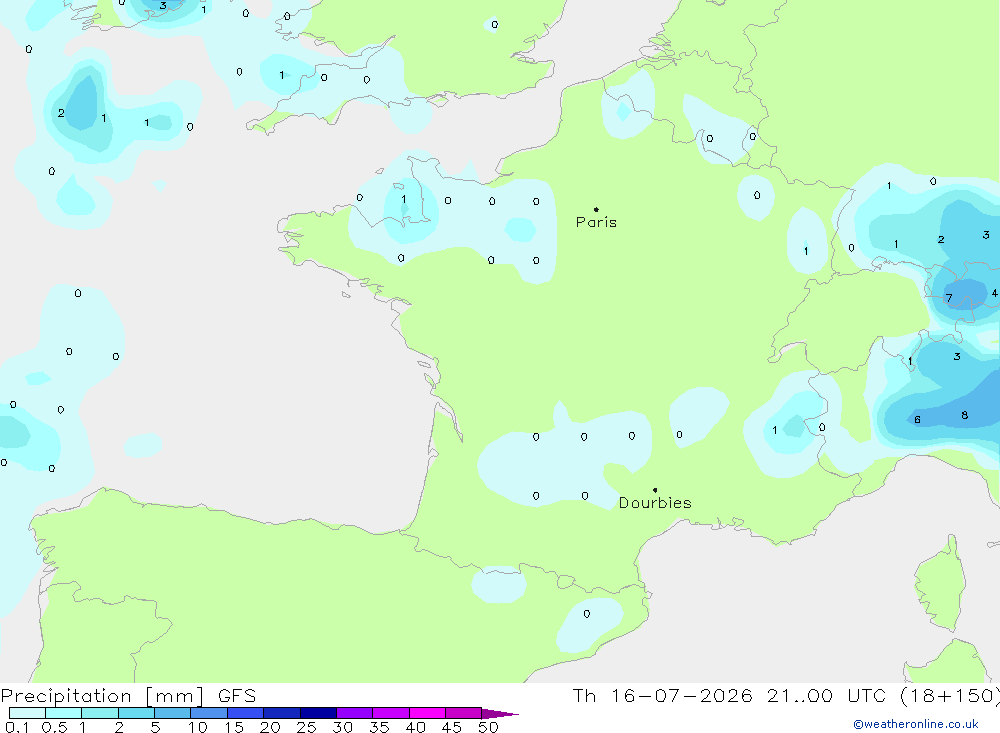Click the 2 mm value west of Cornwall

tap(61, 113)
